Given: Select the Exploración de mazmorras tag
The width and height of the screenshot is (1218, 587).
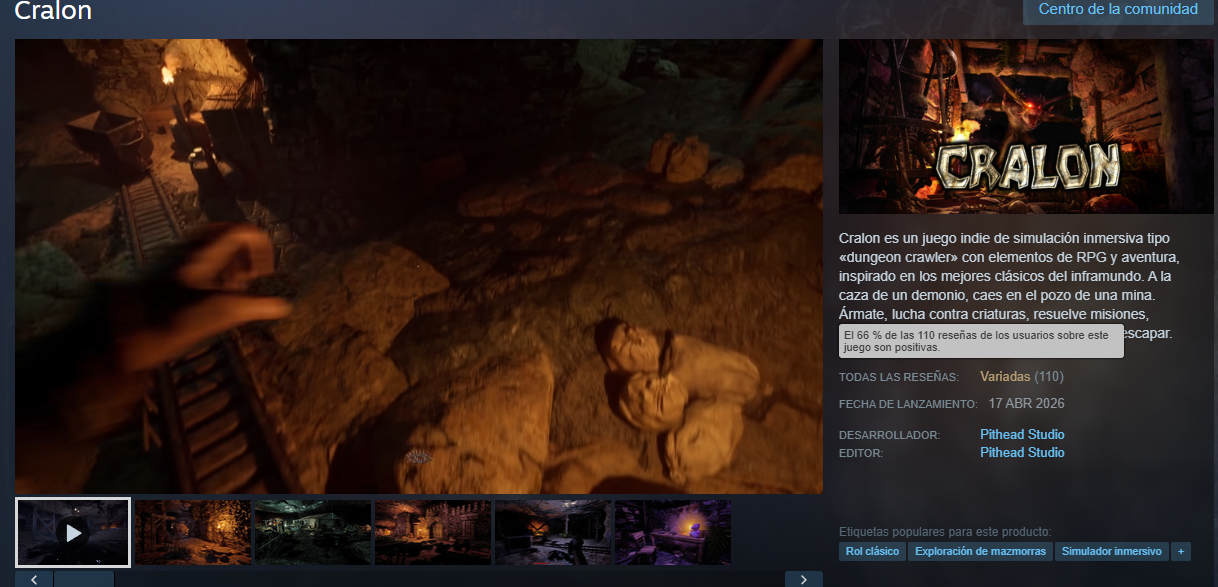Looking at the screenshot, I should (980, 551).
